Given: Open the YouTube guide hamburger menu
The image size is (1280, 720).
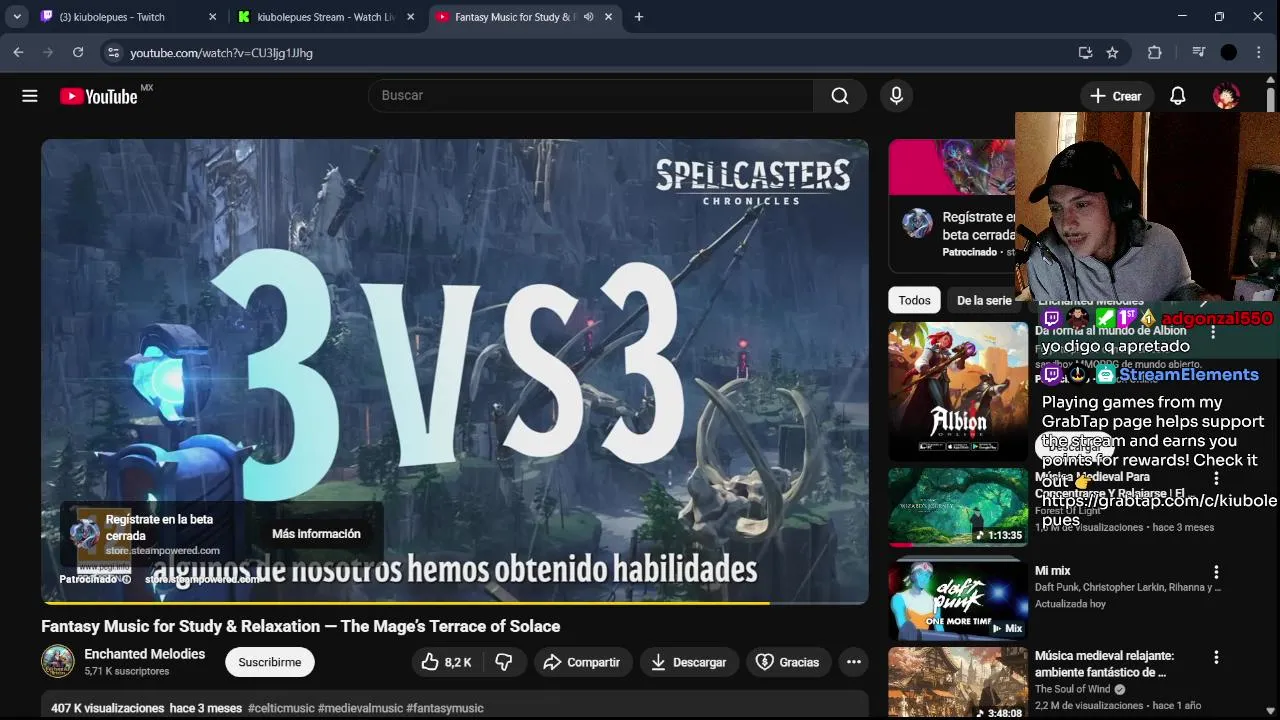Looking at the screenshot, I should 30,96.
